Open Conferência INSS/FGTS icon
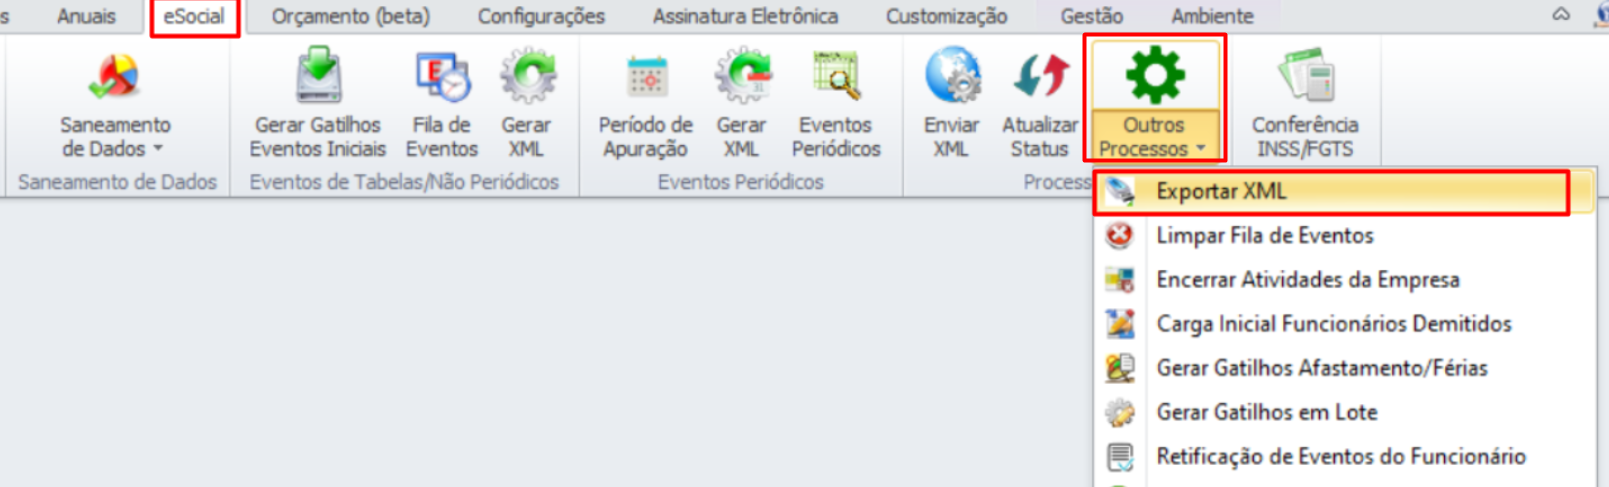The image size is (1609, 487). pos(1306,76)
